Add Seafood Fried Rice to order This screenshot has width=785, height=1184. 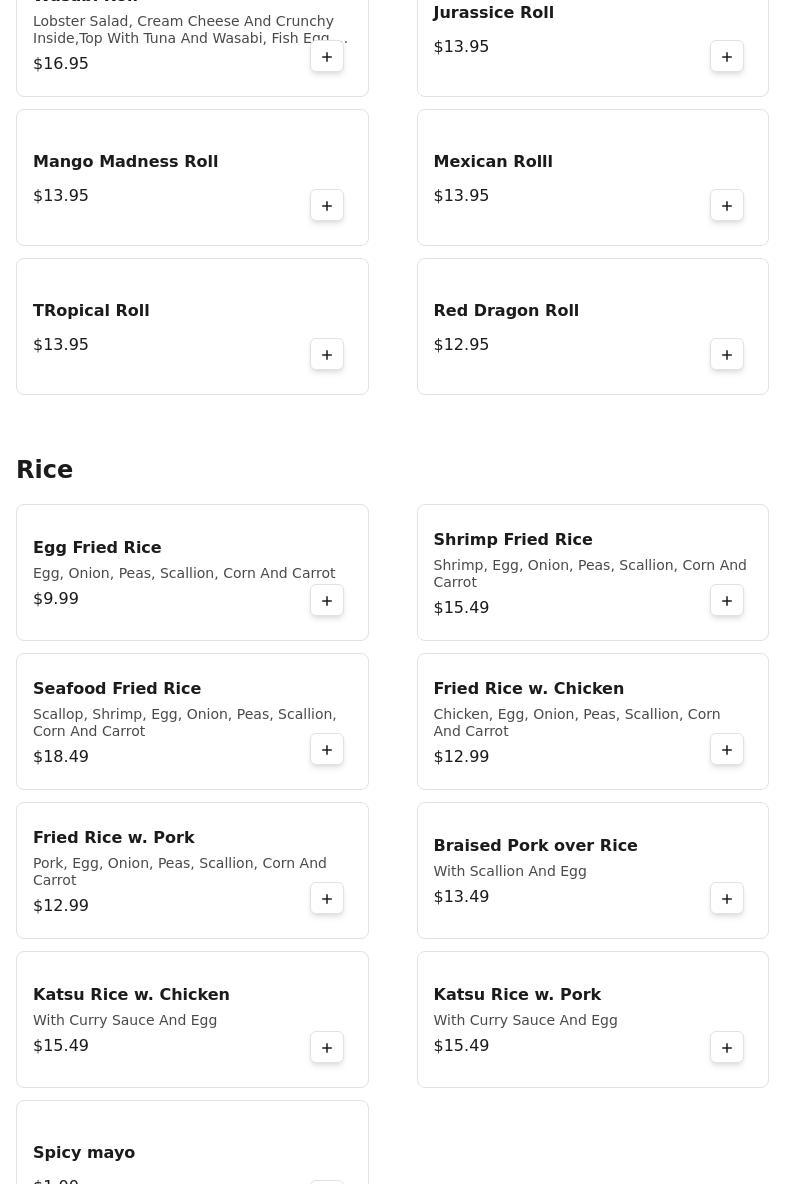point(327,750)
